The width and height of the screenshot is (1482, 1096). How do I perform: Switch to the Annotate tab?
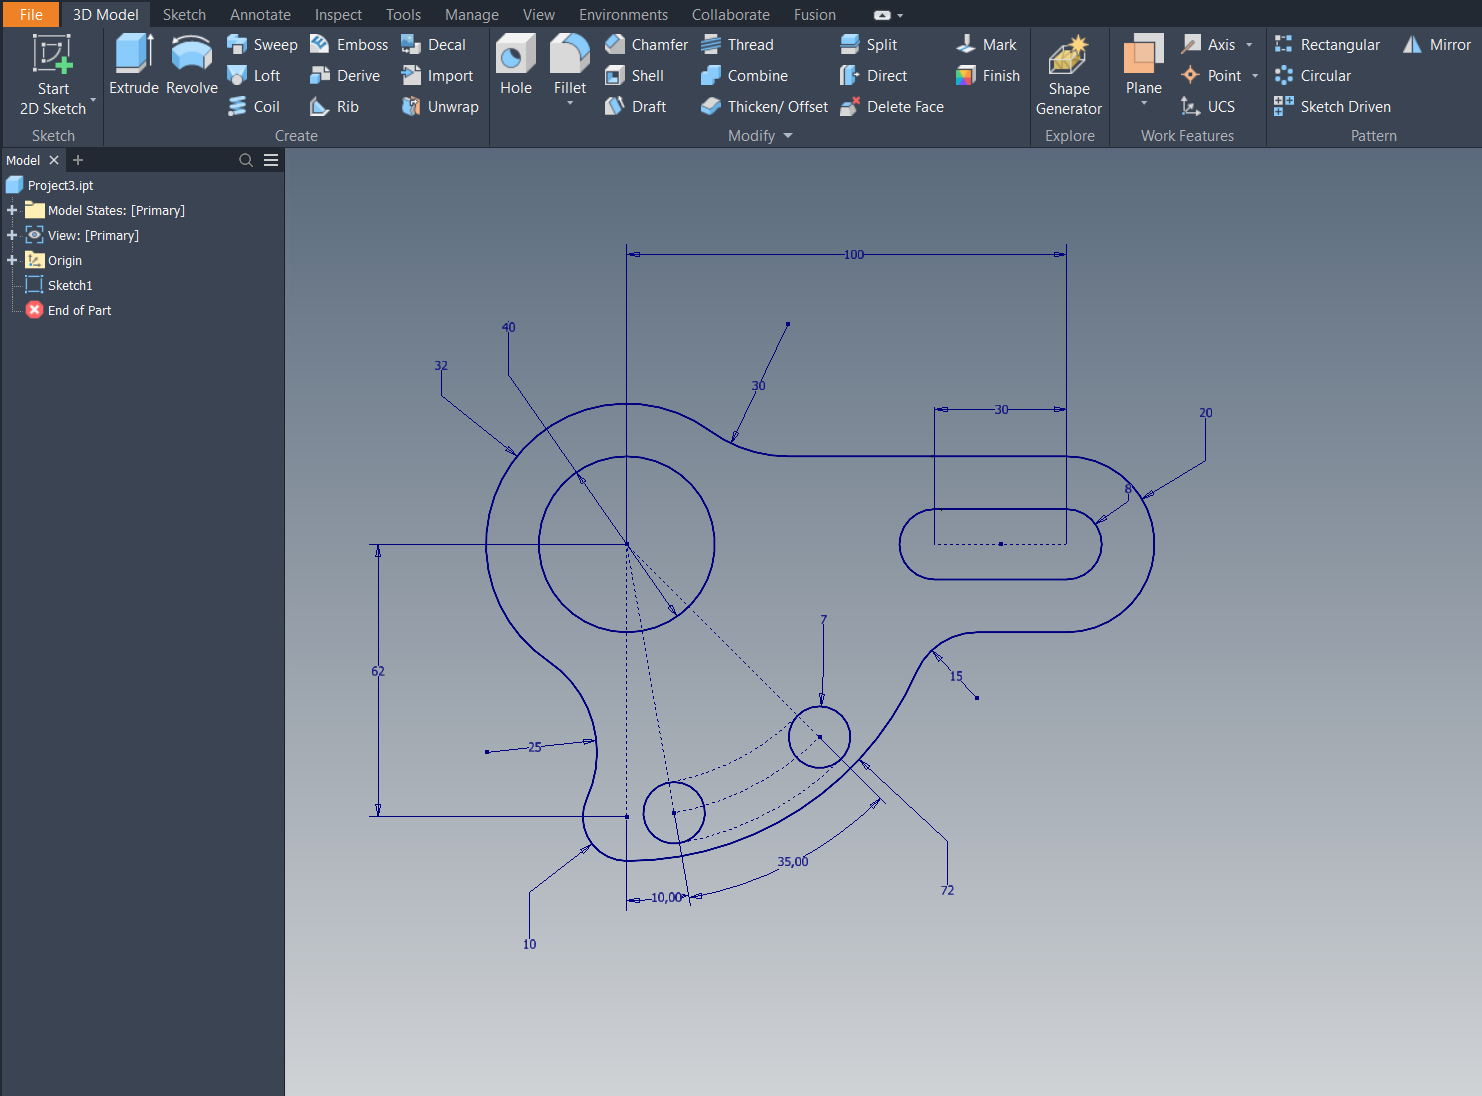(260, 15)
